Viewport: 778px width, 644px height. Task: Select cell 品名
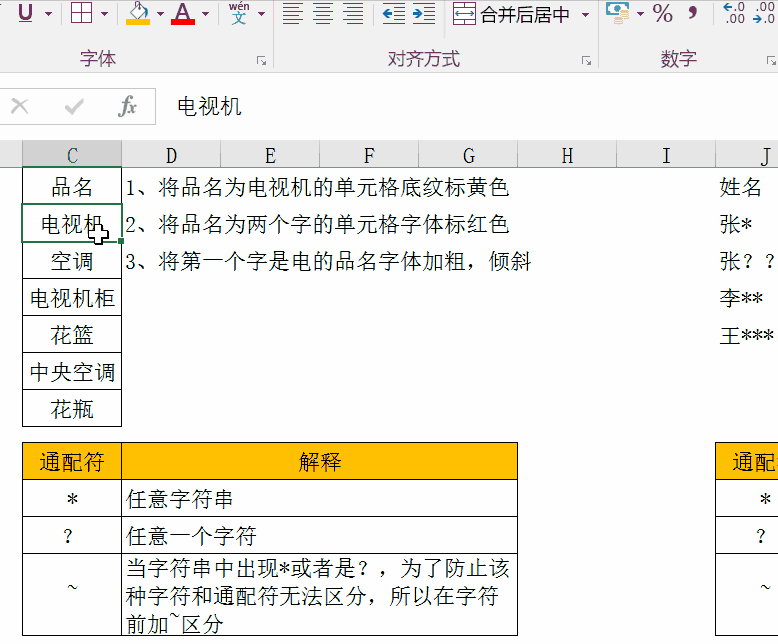[72, 187]
